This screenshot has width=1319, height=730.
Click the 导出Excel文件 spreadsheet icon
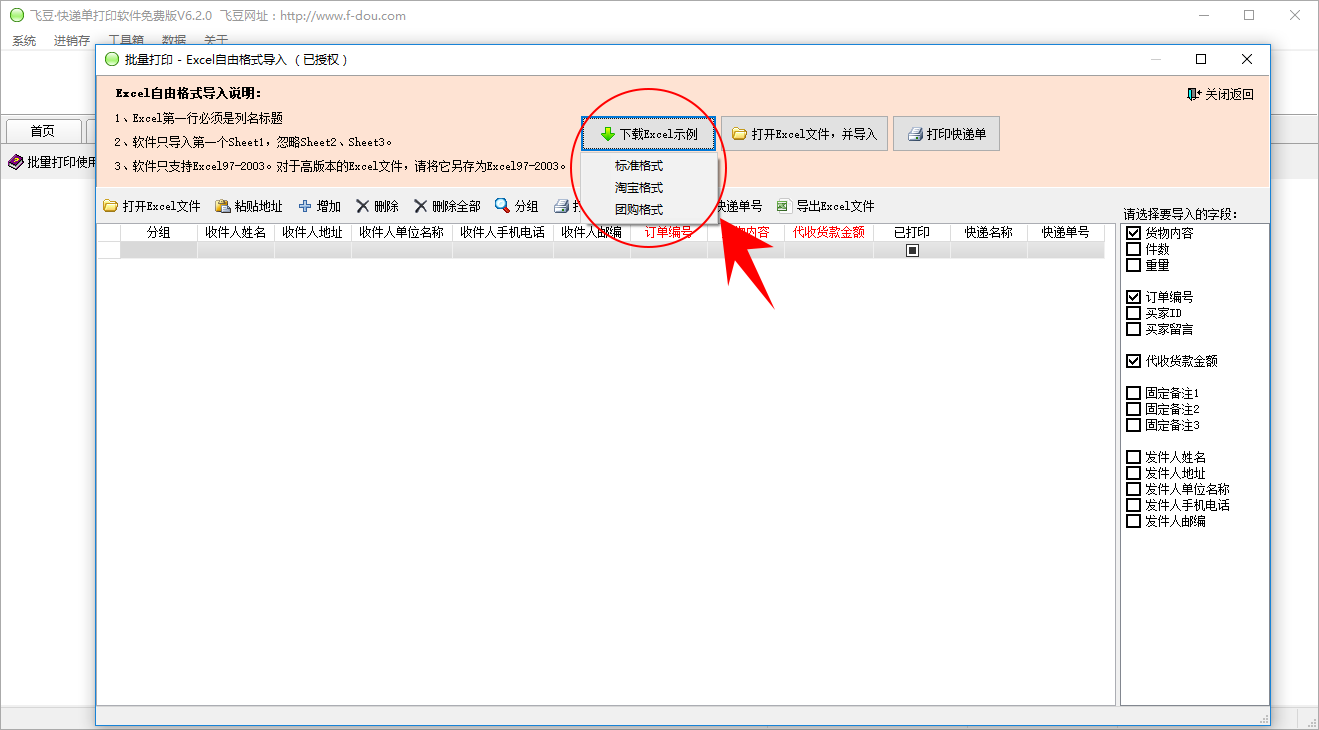pos(783,206)
